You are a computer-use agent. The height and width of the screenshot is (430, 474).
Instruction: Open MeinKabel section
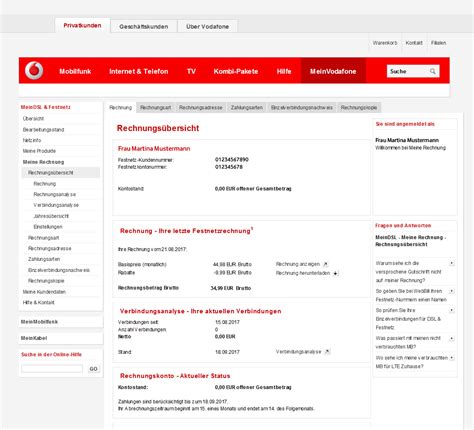[61, 338]
